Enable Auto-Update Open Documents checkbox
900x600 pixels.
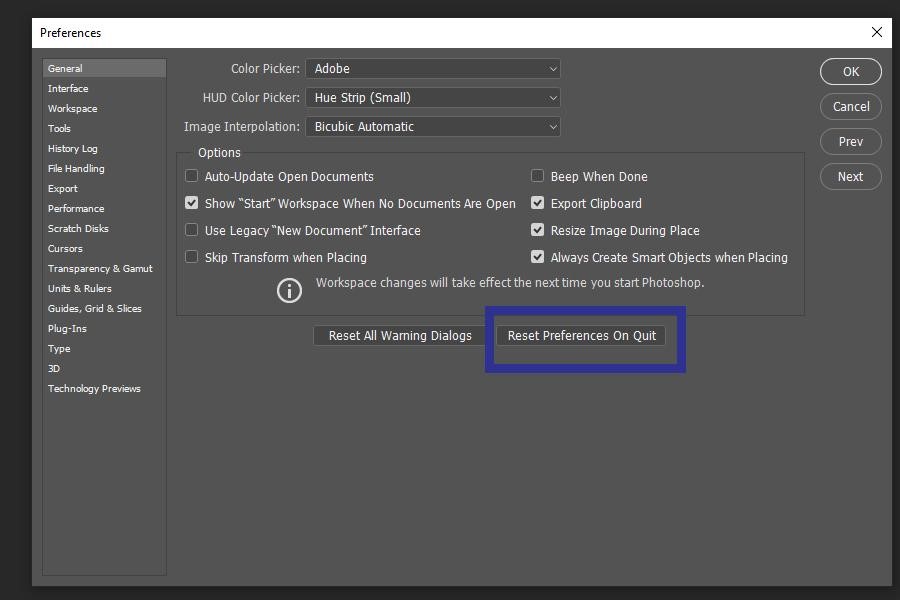pos(191,176)
